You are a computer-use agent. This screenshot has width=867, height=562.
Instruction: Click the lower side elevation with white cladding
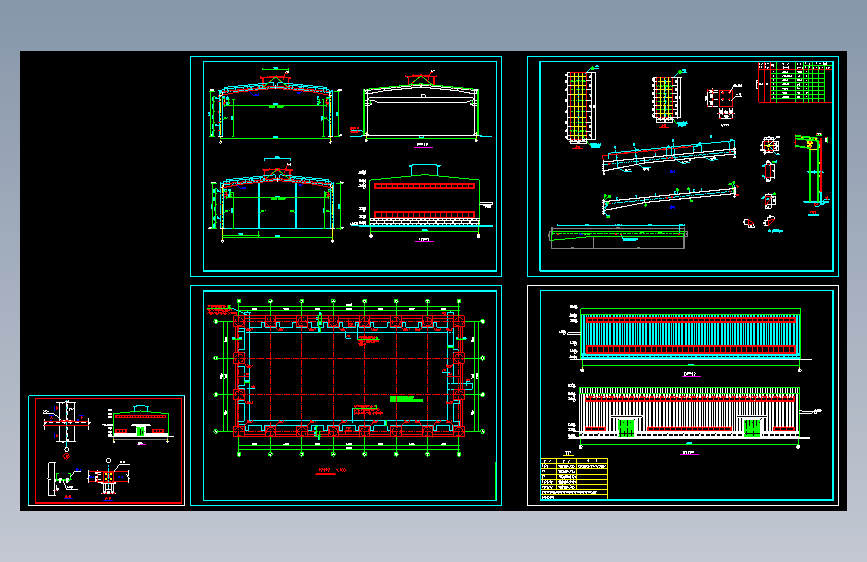coord(689,412)
